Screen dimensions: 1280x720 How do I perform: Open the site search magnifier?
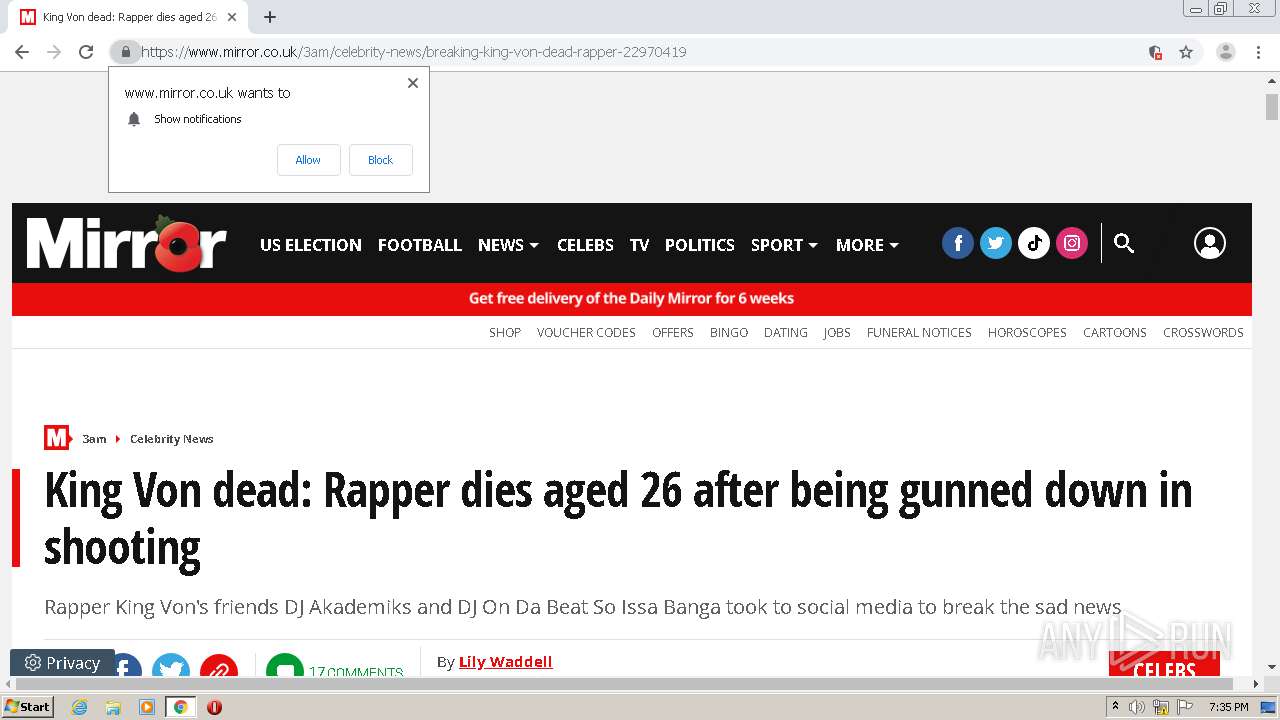coord(1124,243)
